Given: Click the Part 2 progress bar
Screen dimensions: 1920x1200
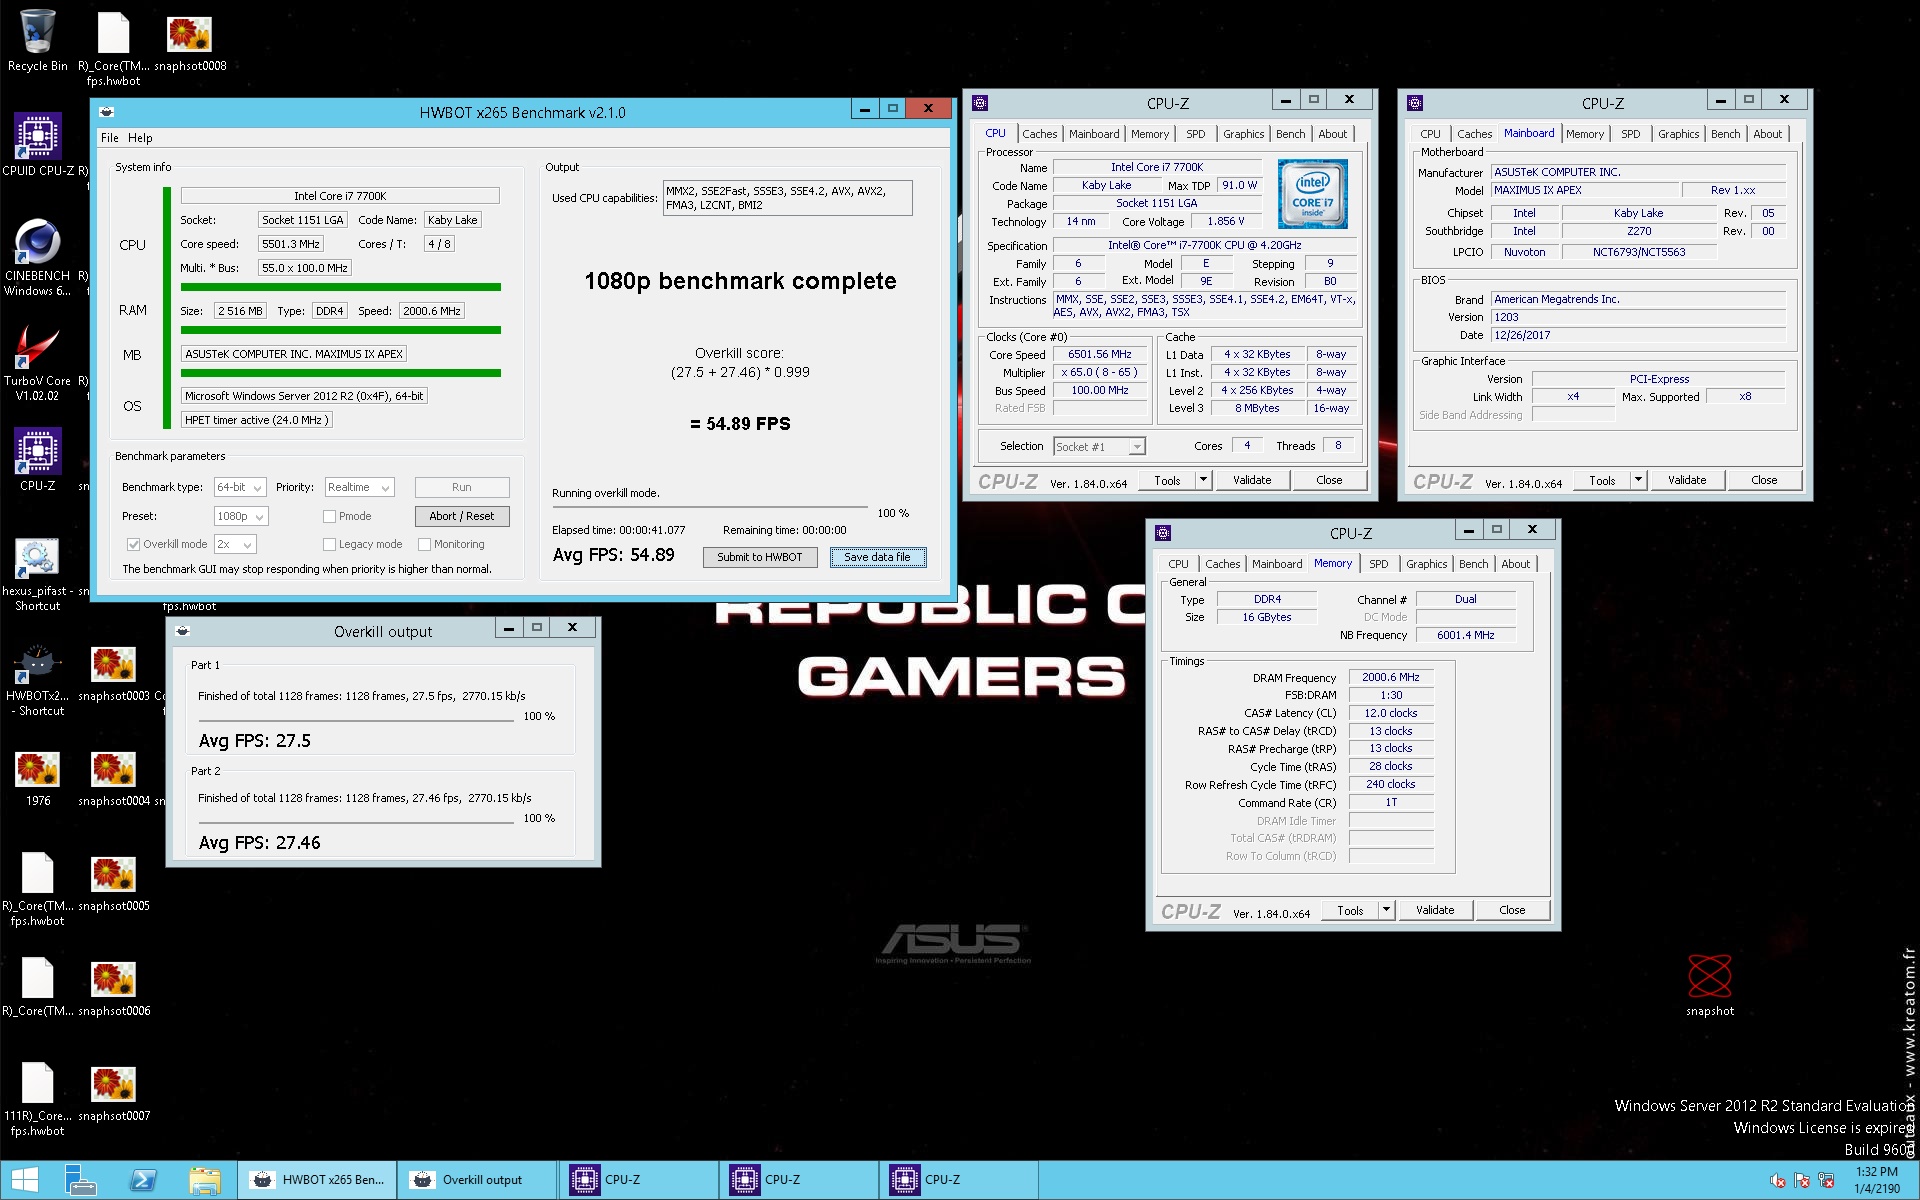Looking at the screenshot, I should (x=356, y=823).
